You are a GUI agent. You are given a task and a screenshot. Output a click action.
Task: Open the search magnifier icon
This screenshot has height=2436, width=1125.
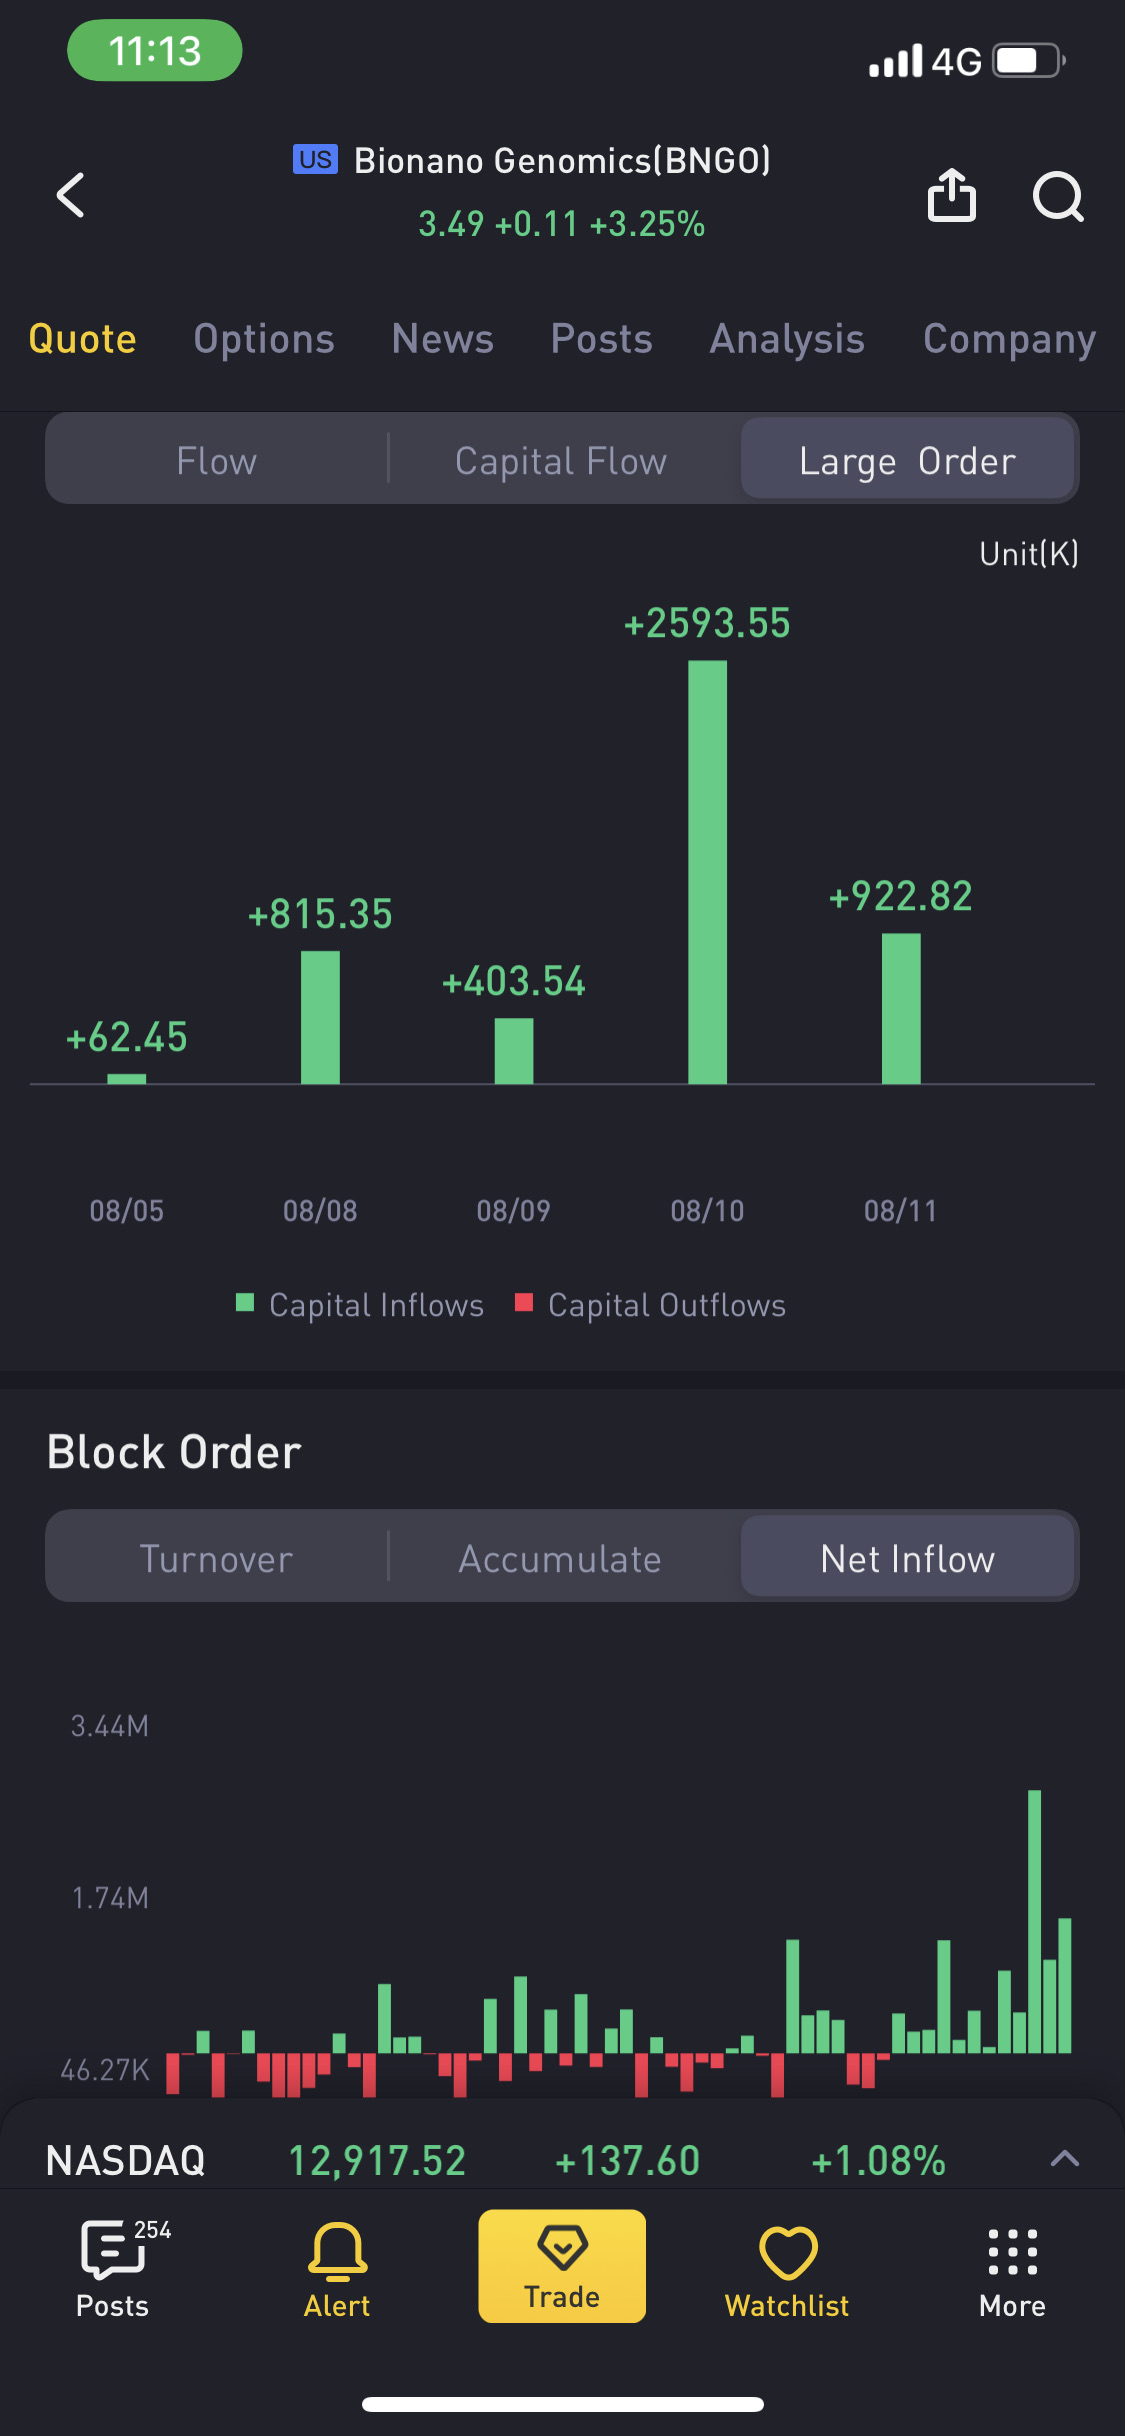pos(1058,196)
